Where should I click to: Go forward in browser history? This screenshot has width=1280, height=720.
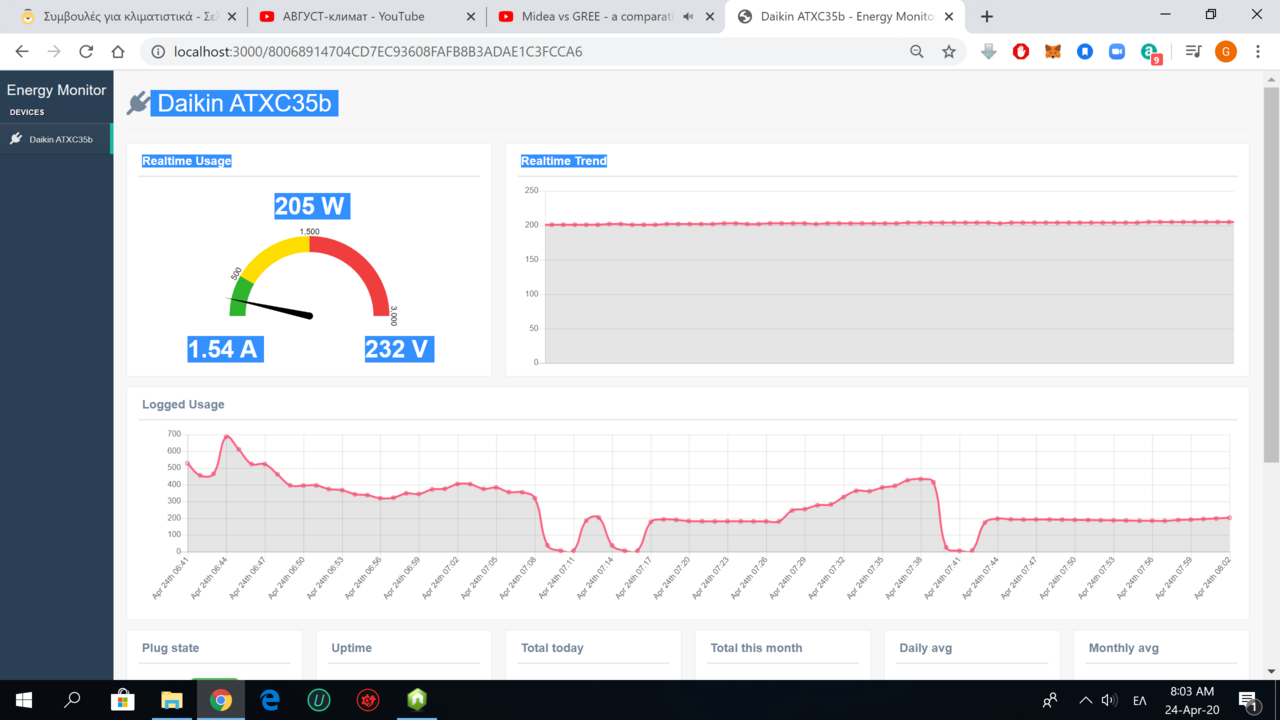point(54,52)
